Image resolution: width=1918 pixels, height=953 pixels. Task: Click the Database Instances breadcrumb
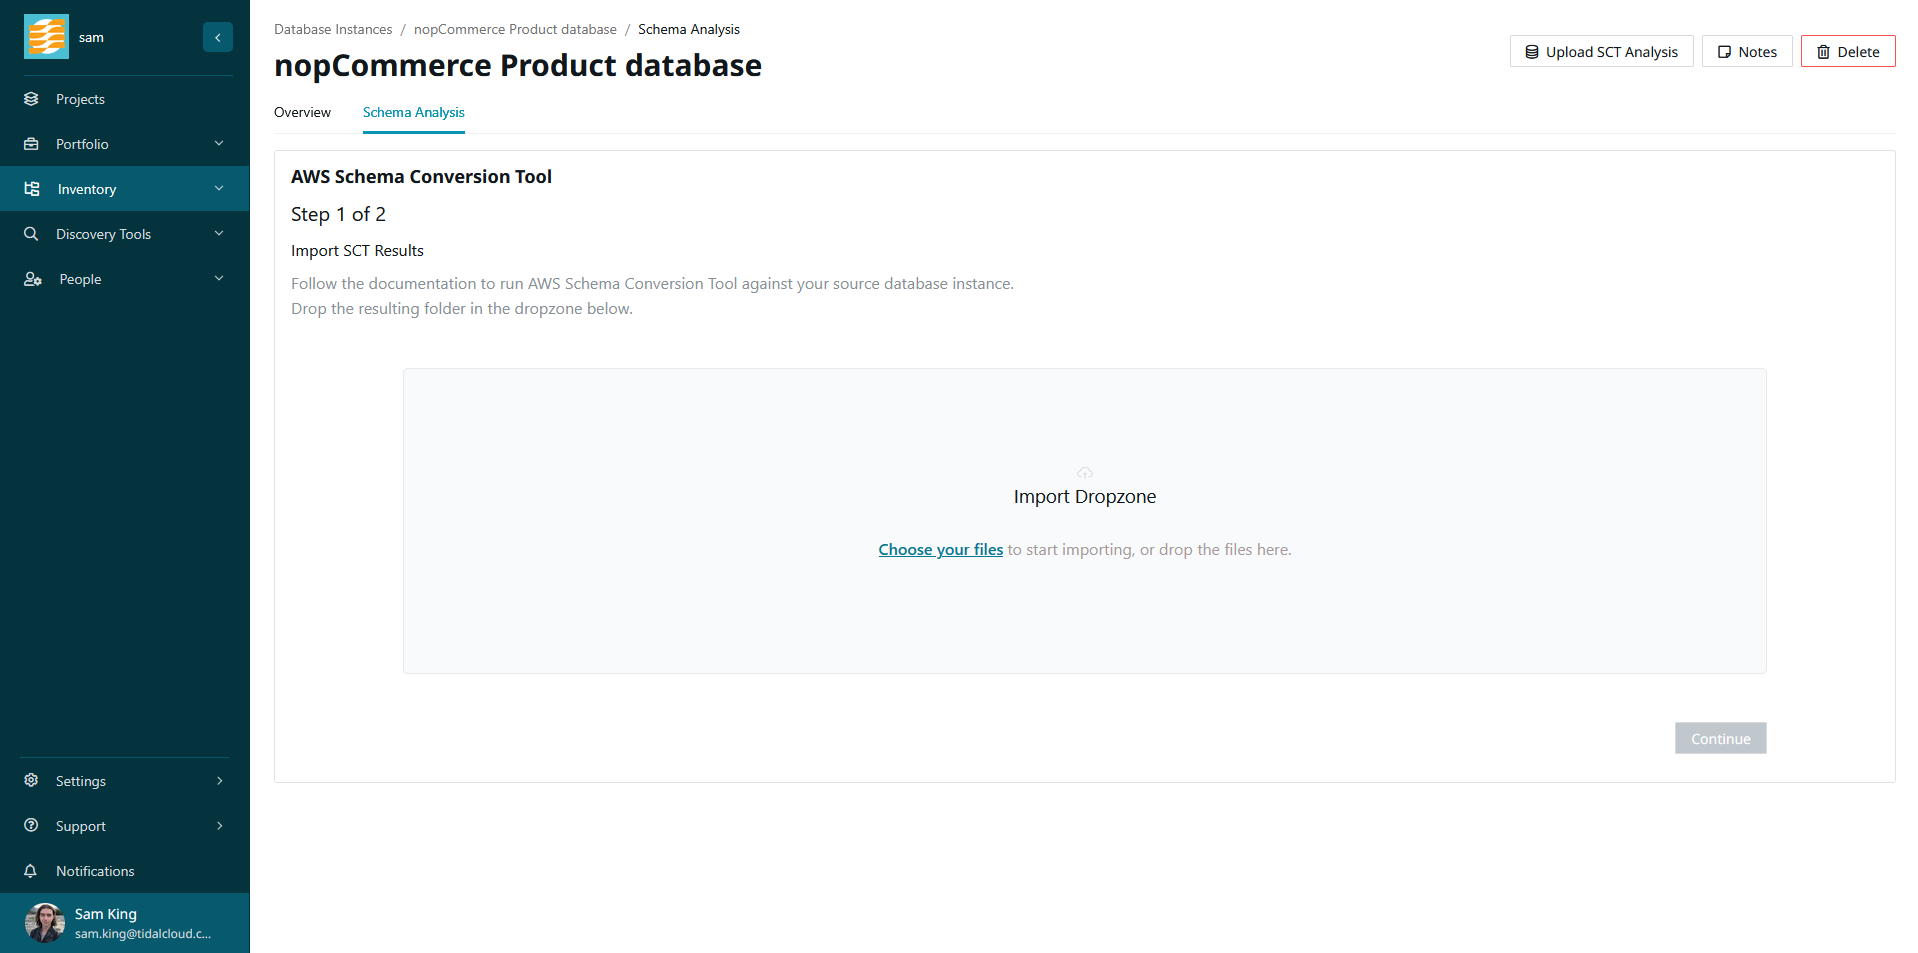(333, 29)
